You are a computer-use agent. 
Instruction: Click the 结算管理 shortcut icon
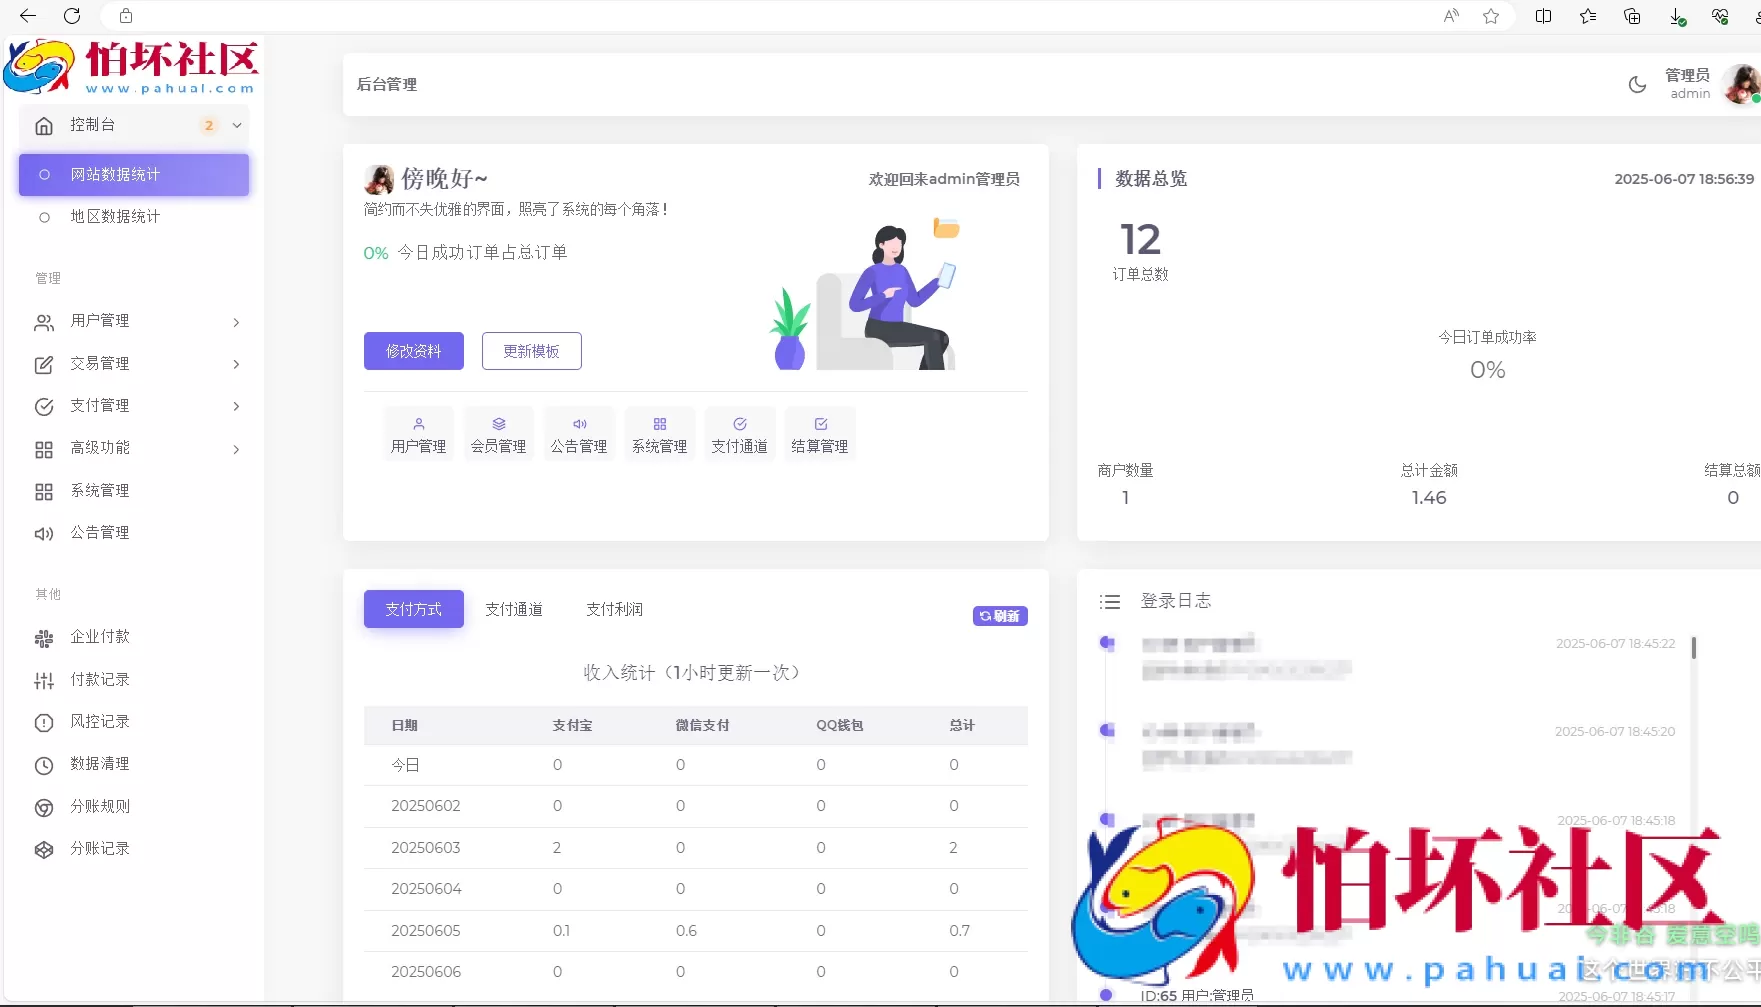tap(819, 432)
